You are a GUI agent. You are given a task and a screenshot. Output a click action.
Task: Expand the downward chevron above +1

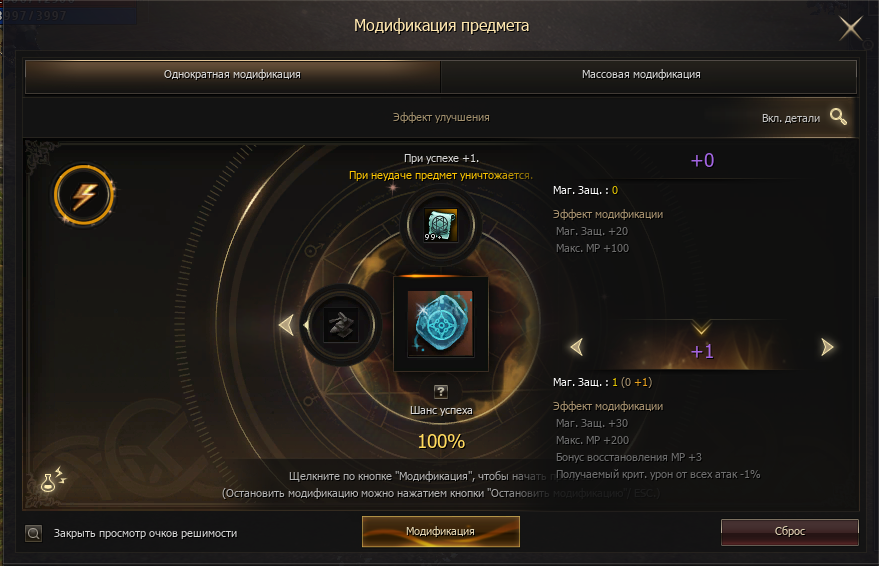701,327
